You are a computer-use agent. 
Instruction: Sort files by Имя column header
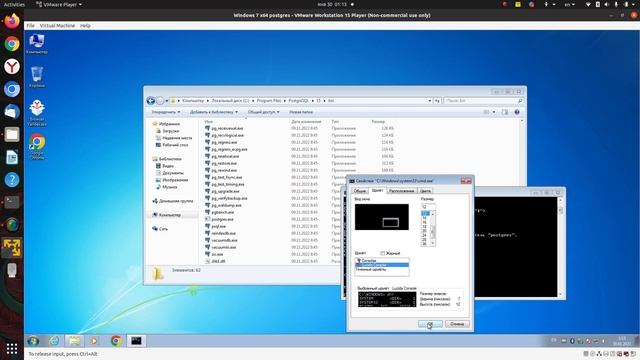(209, 122)
